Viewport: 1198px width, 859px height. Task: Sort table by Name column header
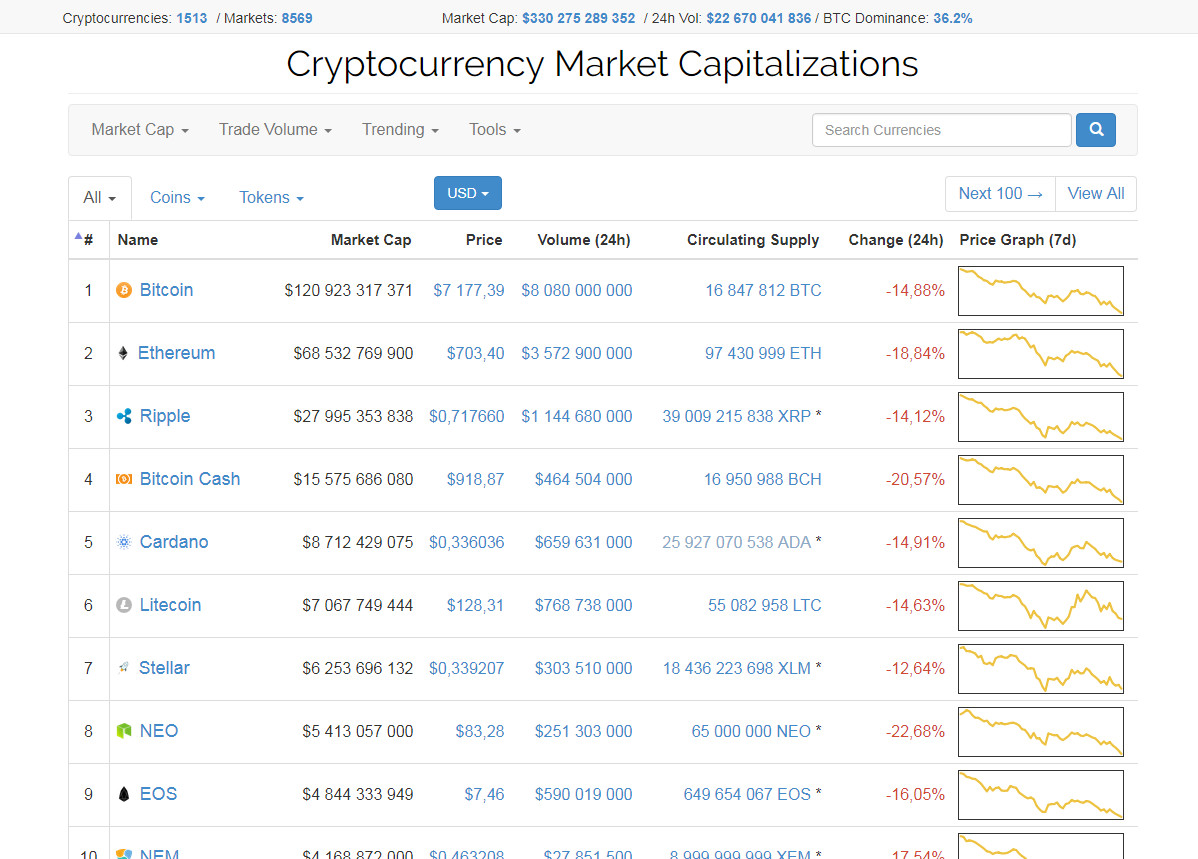coord(138,240)
